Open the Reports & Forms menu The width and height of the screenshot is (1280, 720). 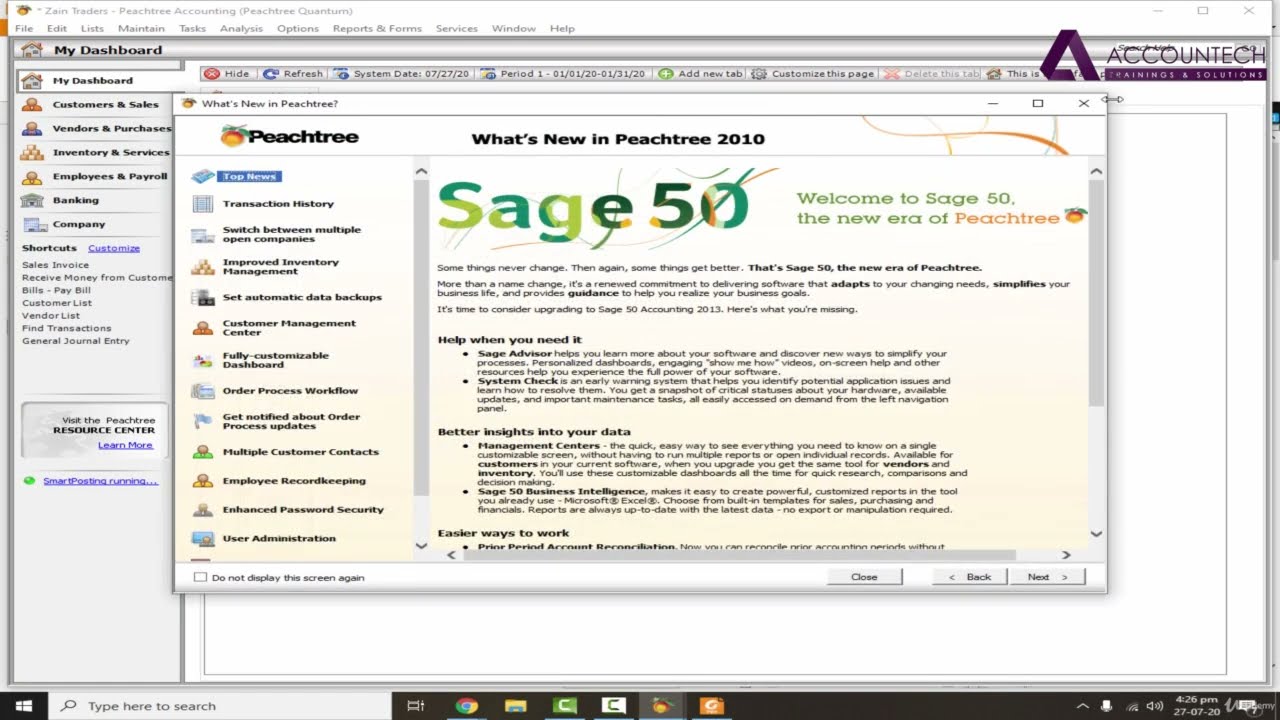point(377,28)
